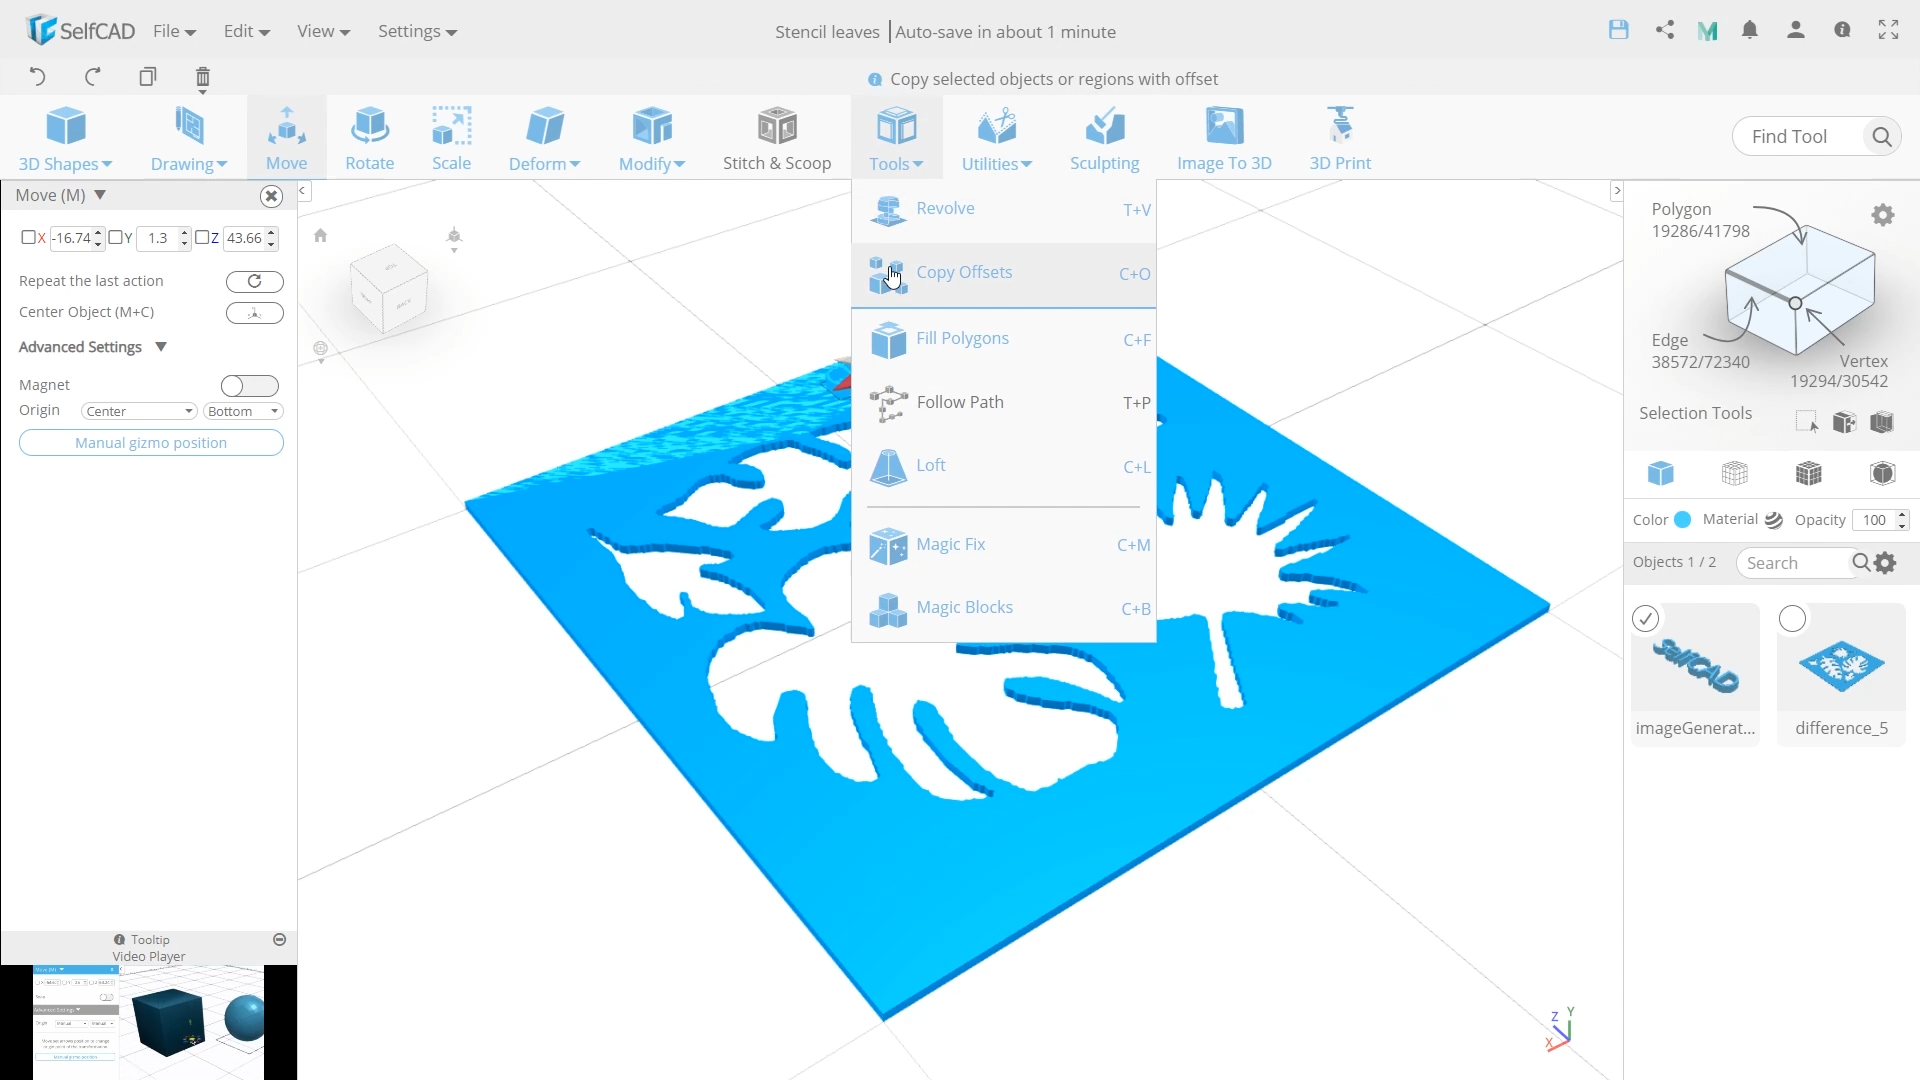Image resolution: width=1920 pixels, height=1080 pixels.
Task: Open the Origin Bottom dropdown
Action: (x=243, y=411)
